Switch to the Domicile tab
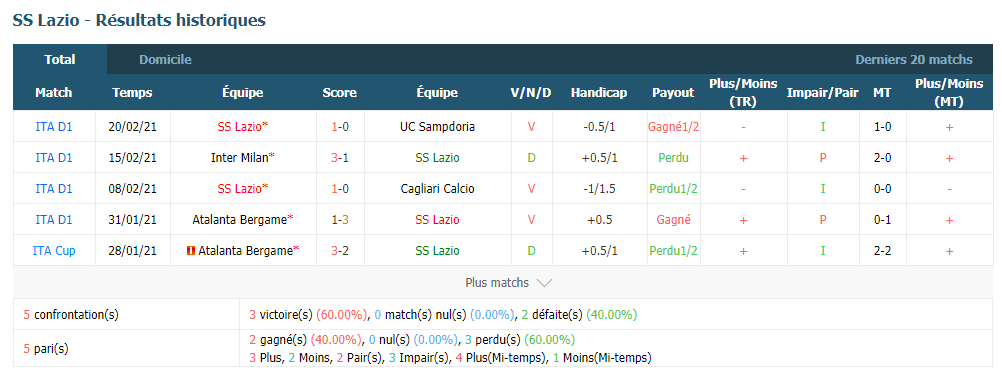Image resolution: width=1002 pixels, height=376 pixels. point(166,59)
